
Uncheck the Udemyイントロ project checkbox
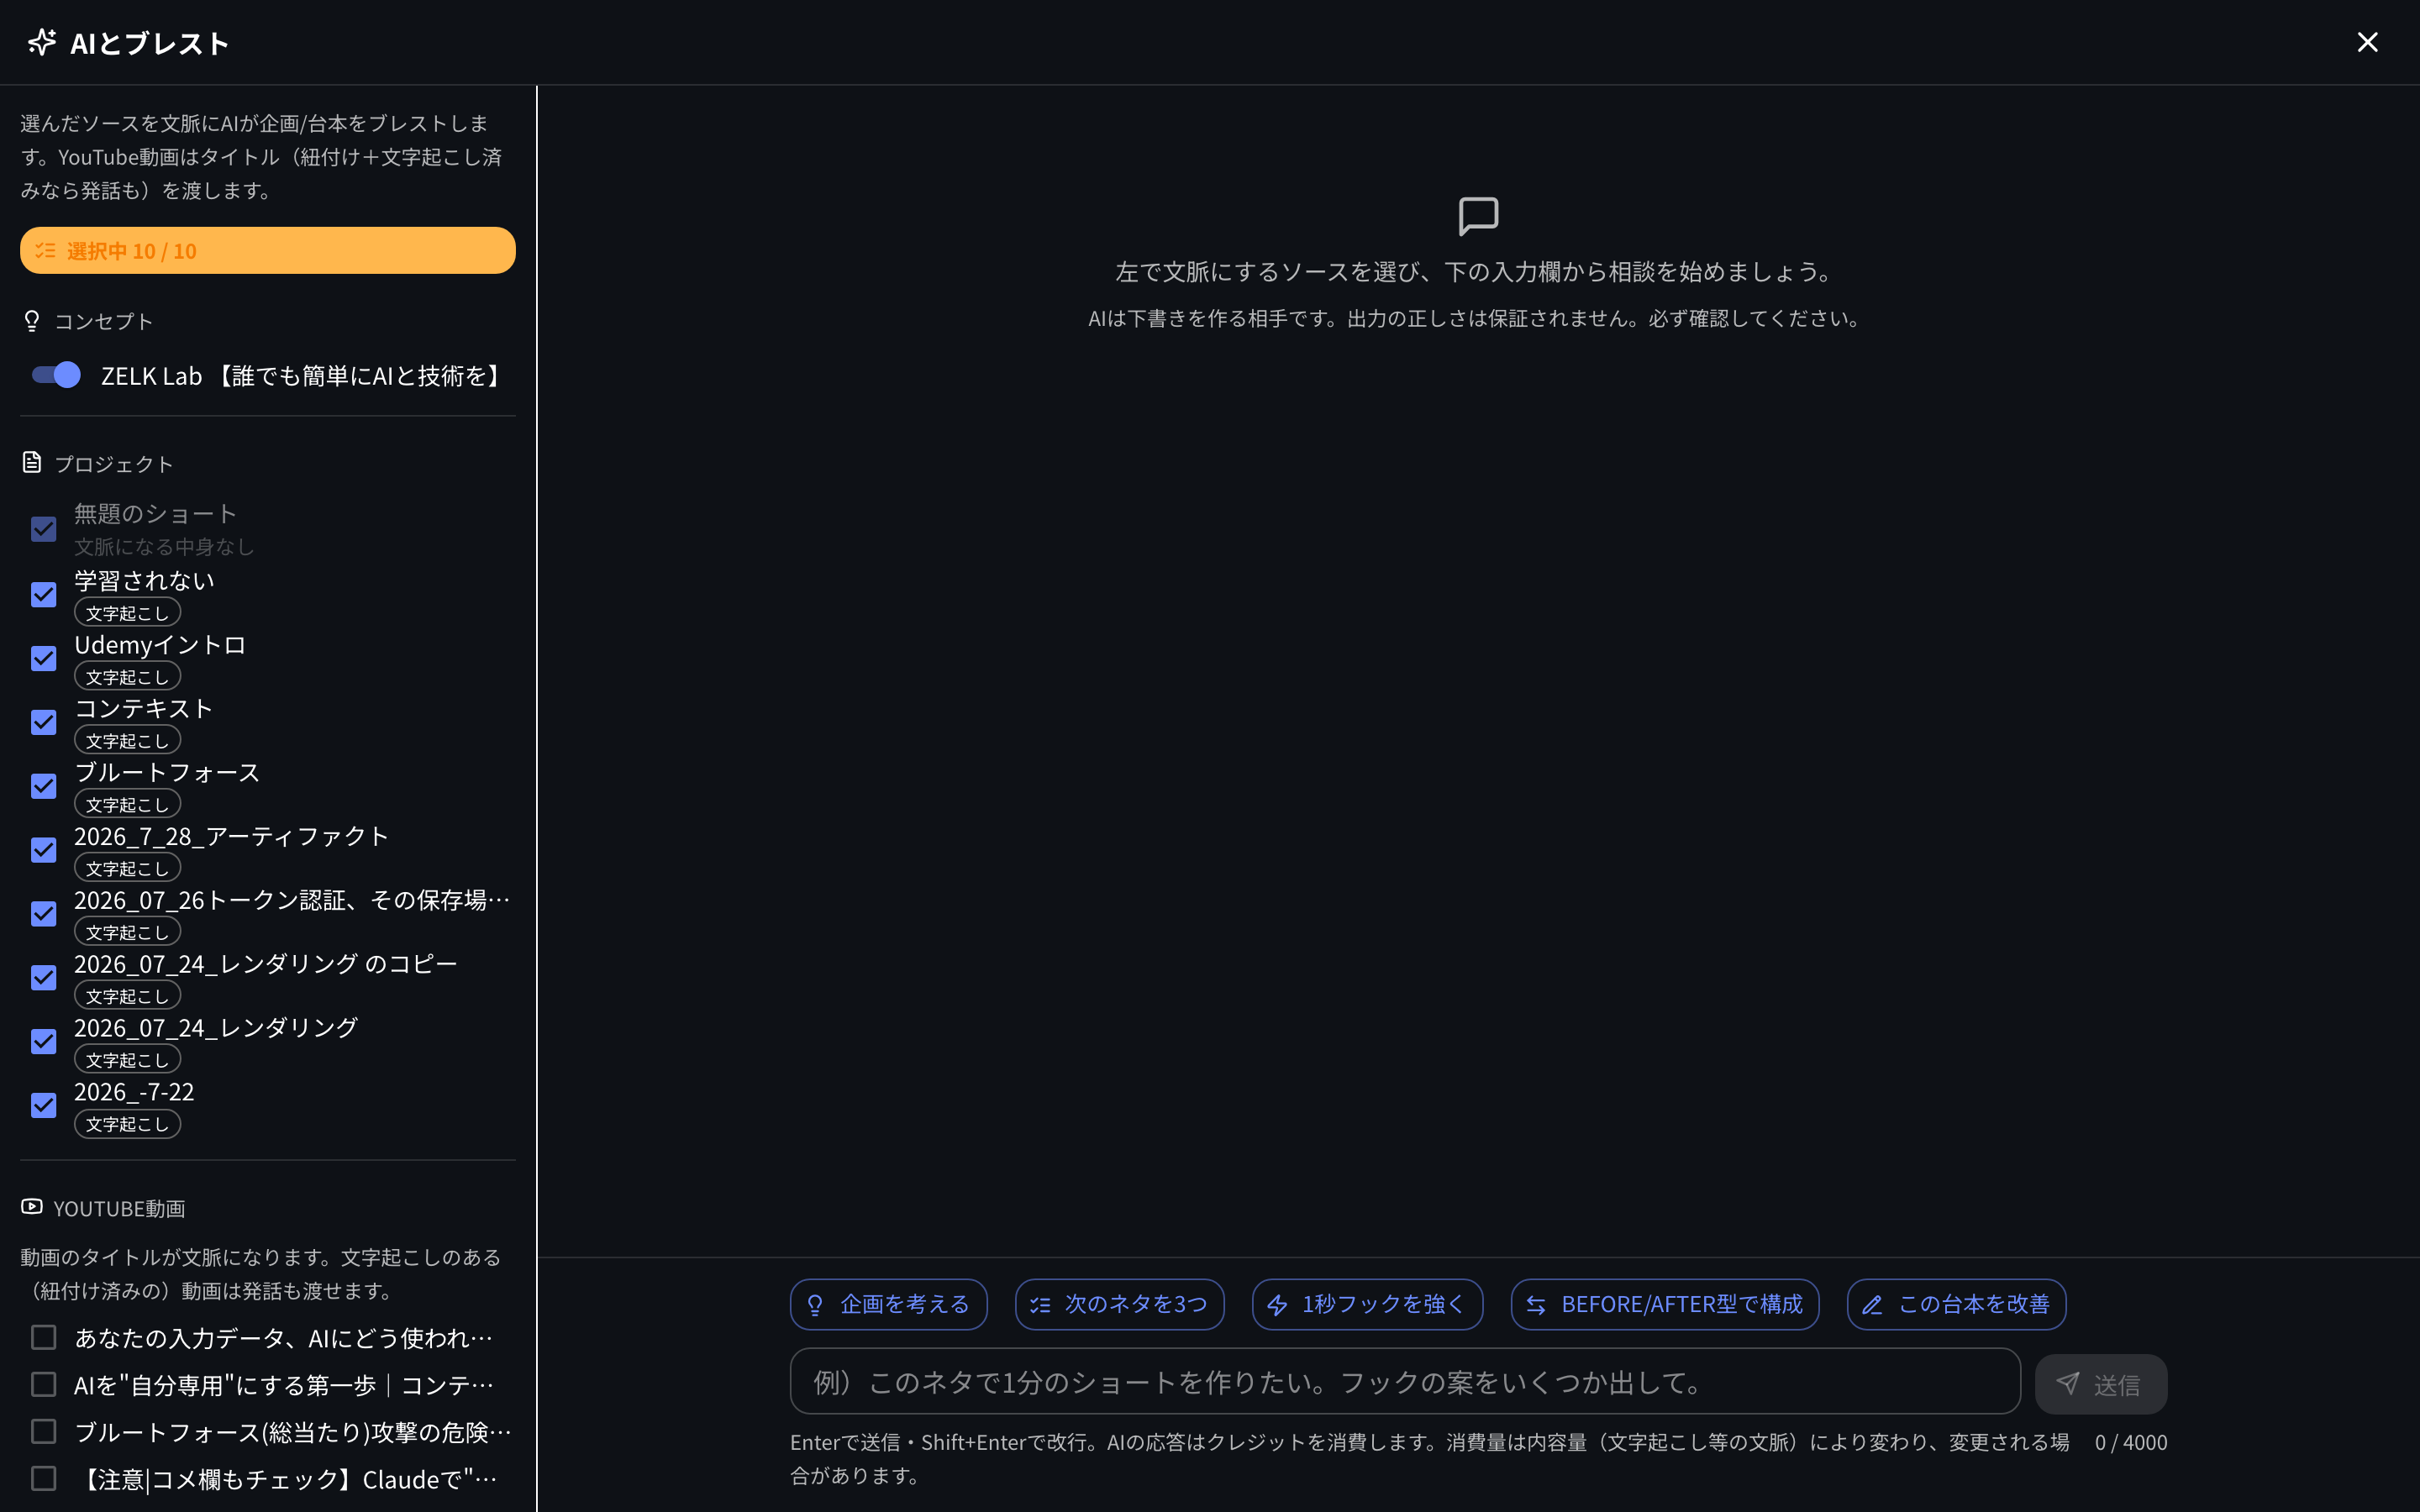pos(44,659)
